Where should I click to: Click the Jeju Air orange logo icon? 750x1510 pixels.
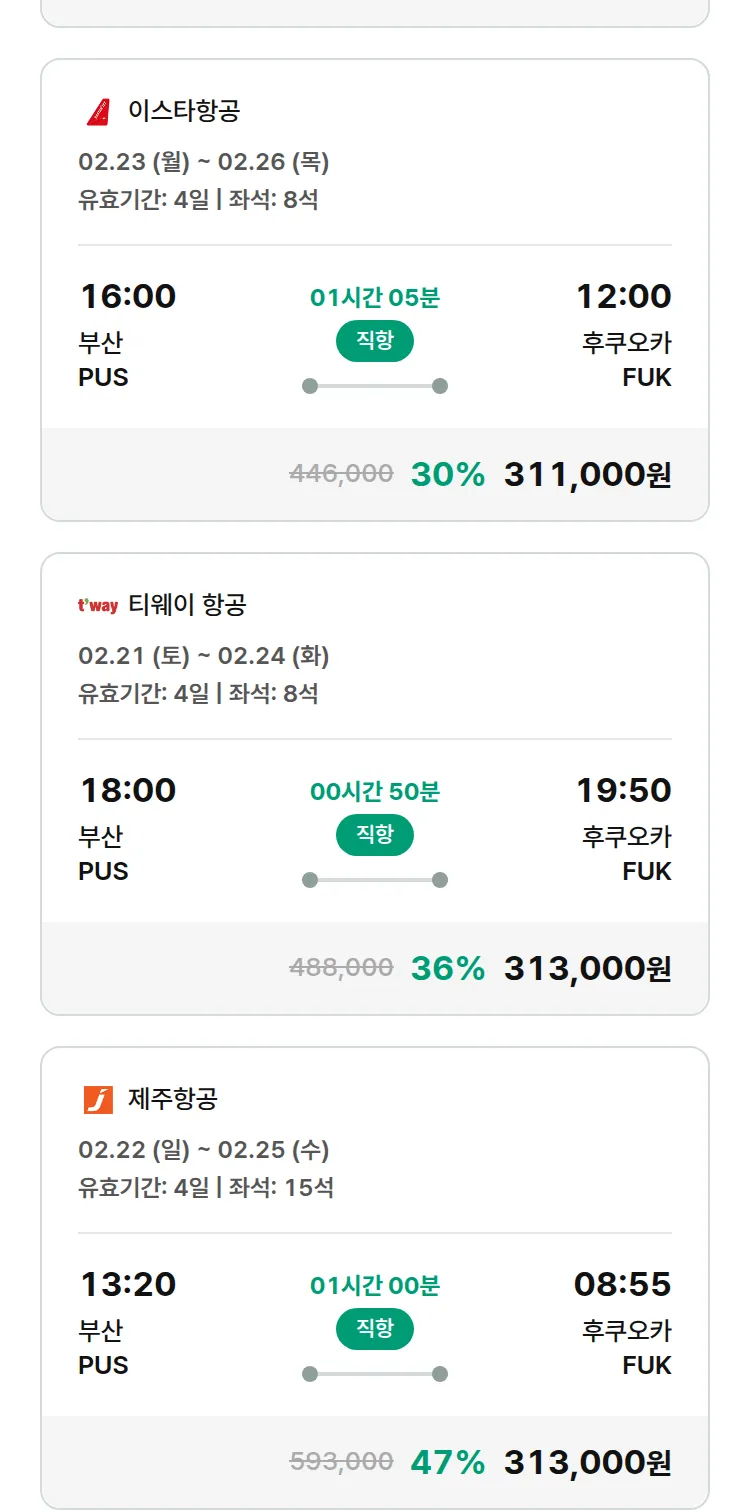point(98,1099)
